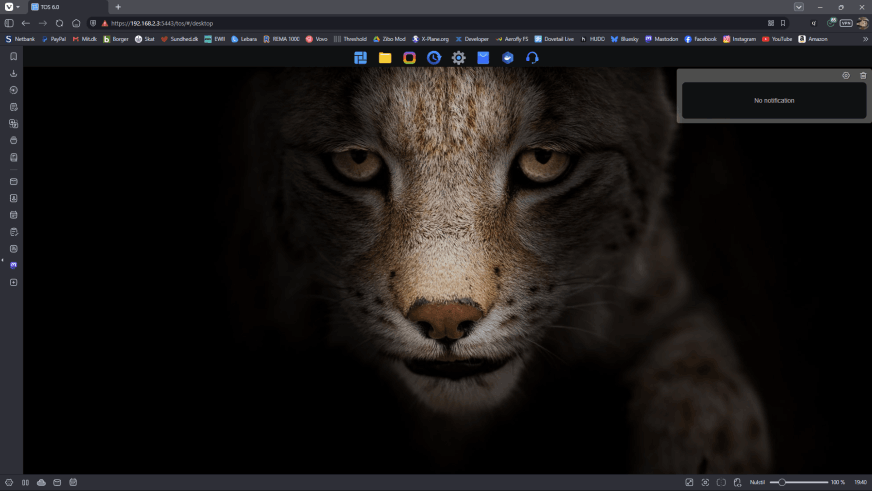Open notification settings gear in notification panel

click(846, 76)
